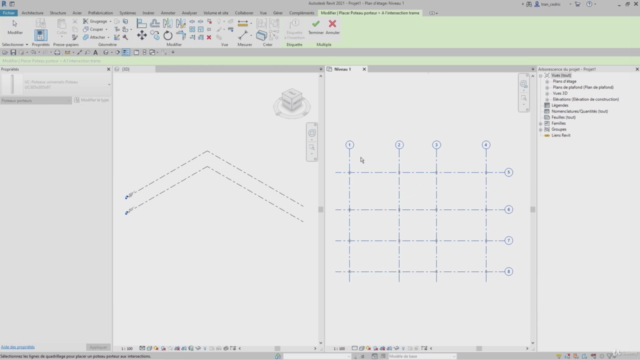This screenshot has width=640, height=360.
Task: Select the Trim/Extend to corner tool
Action: (x=181, y=36)
